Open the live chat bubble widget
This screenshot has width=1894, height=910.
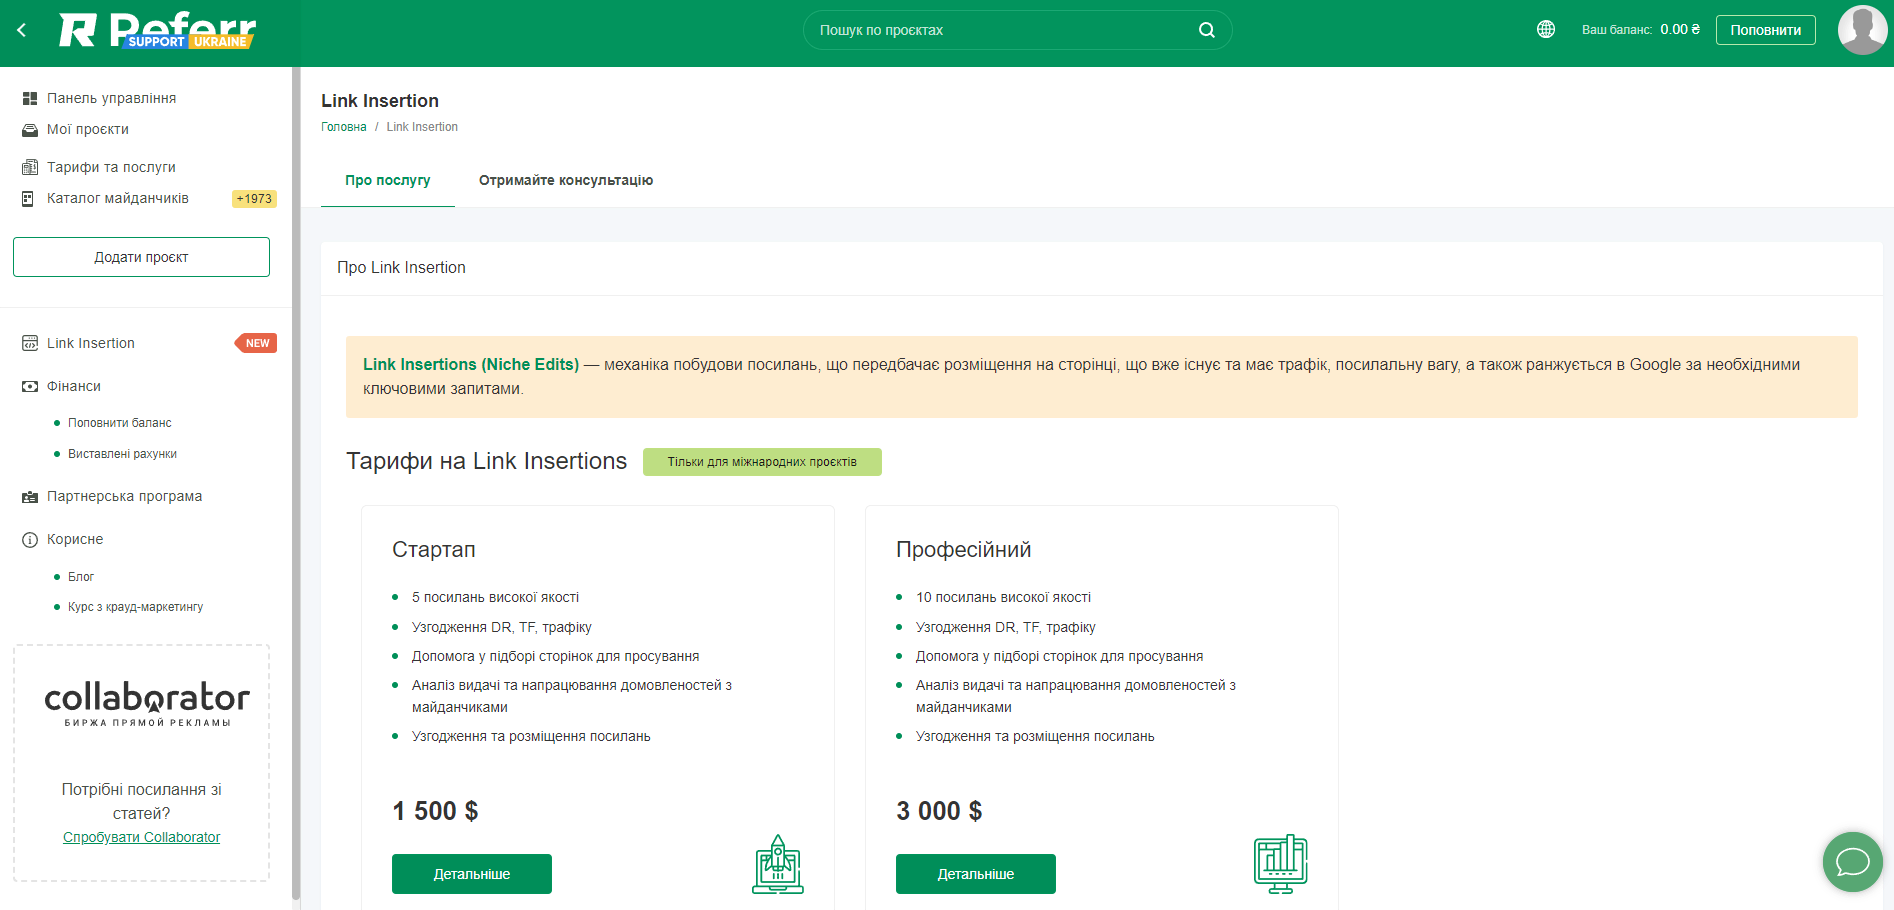point(1852,861)
